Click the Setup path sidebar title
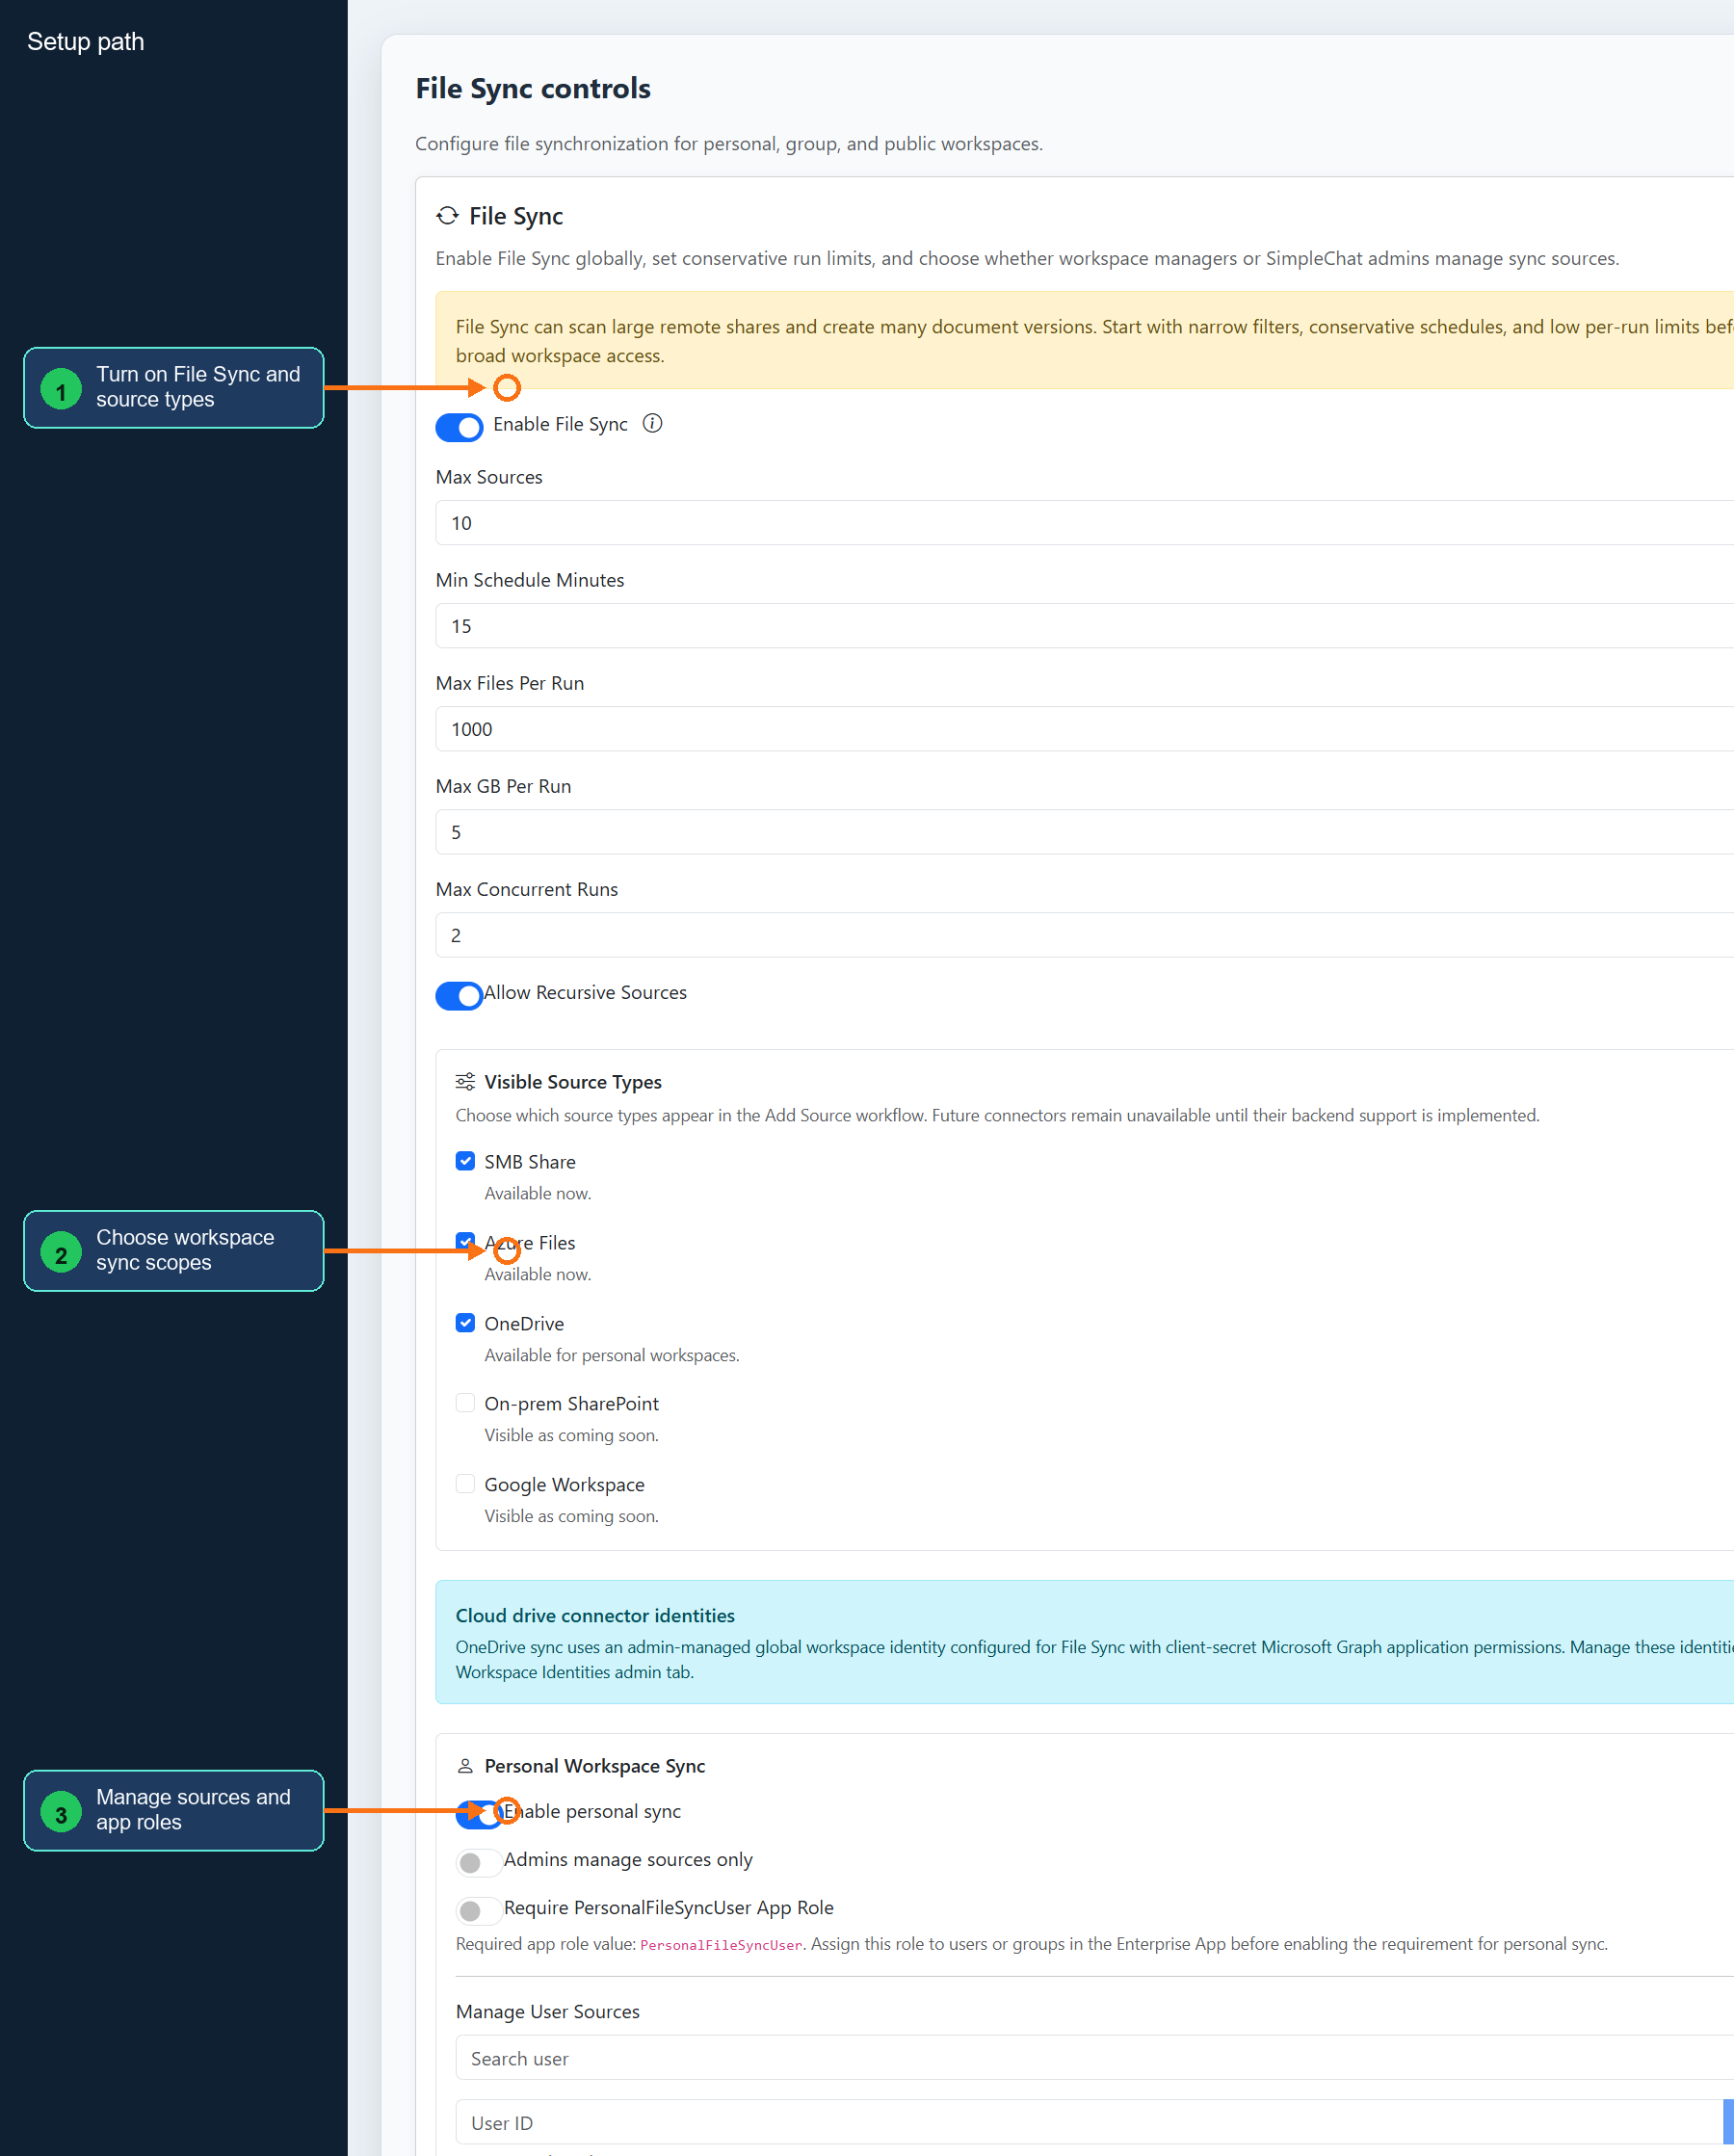Image resolution: width=1734 pixels, height=2156 pixels. [x=86, y=42]
